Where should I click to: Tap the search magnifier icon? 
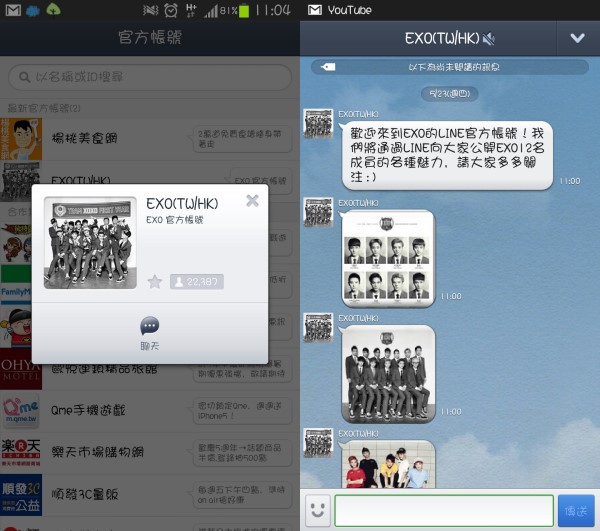coord(24,77)
